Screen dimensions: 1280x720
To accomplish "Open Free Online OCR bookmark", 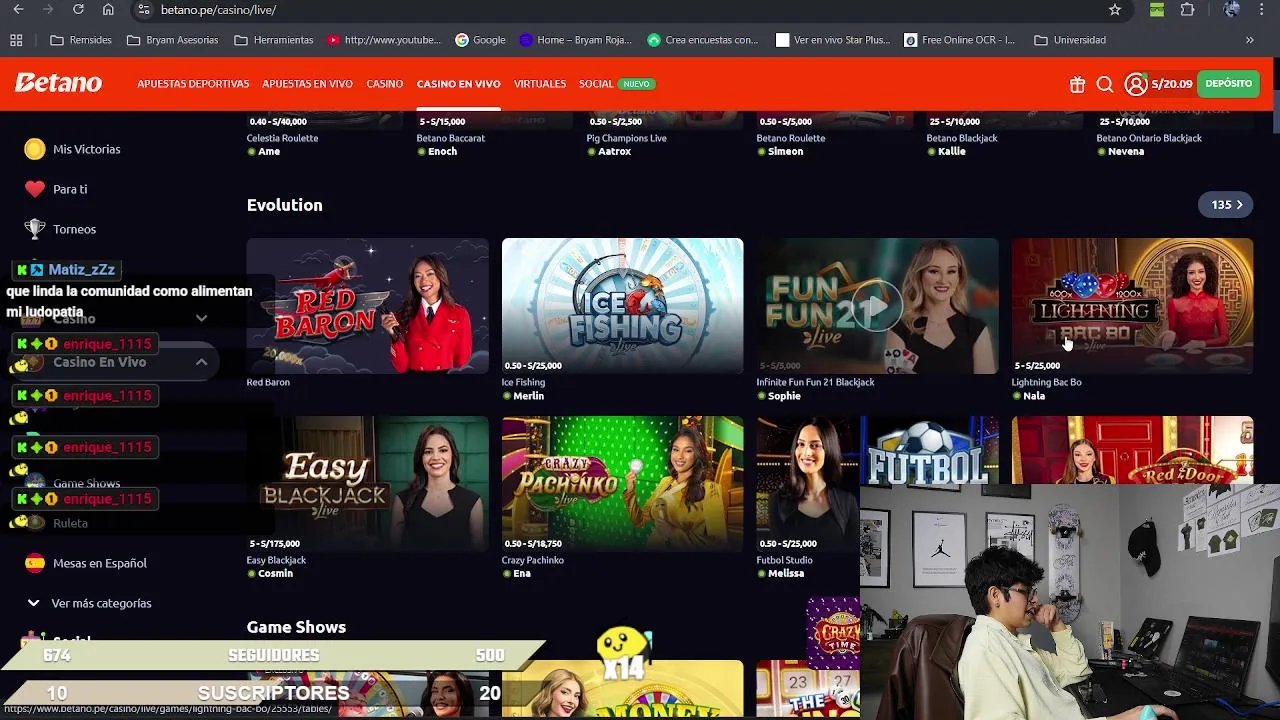I will click(959, 40).
